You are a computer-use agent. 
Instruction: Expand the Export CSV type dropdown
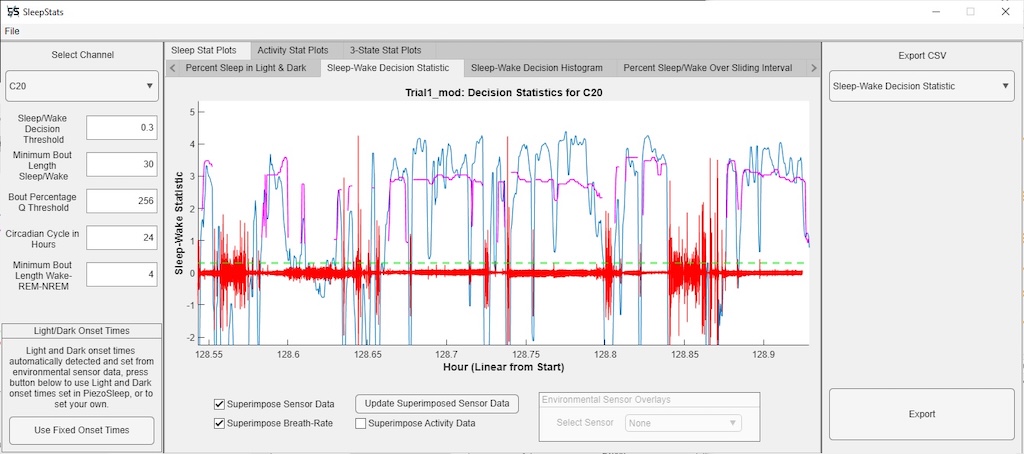[921, 87]
